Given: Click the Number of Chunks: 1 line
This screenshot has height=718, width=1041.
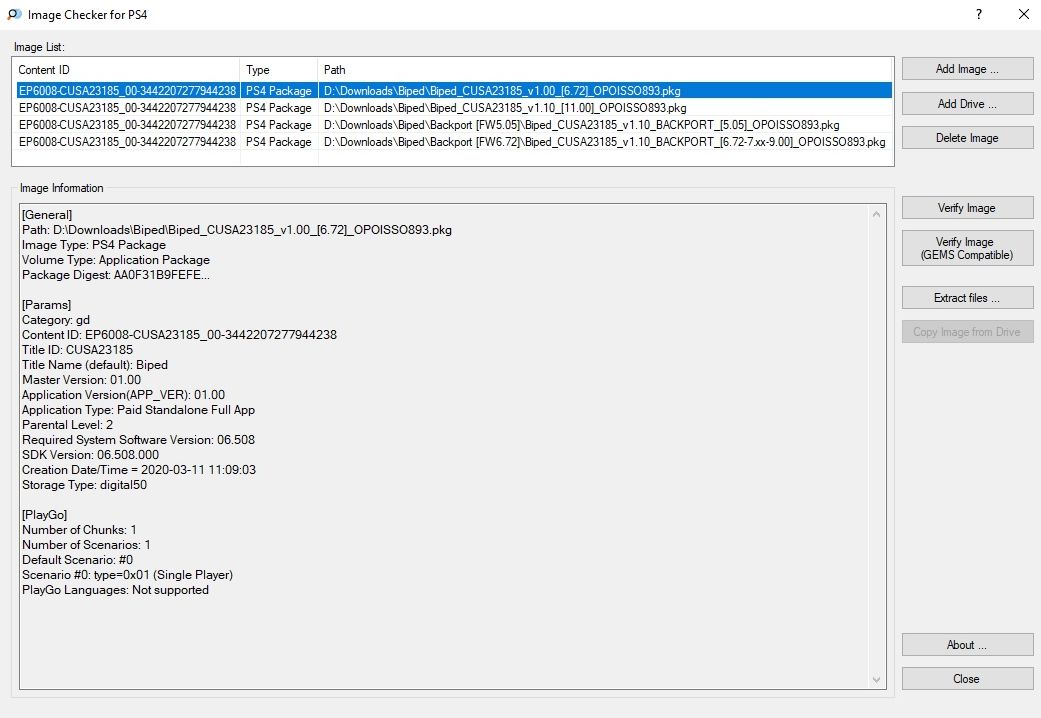Looking at the screenshot, I should click(79, 530).
